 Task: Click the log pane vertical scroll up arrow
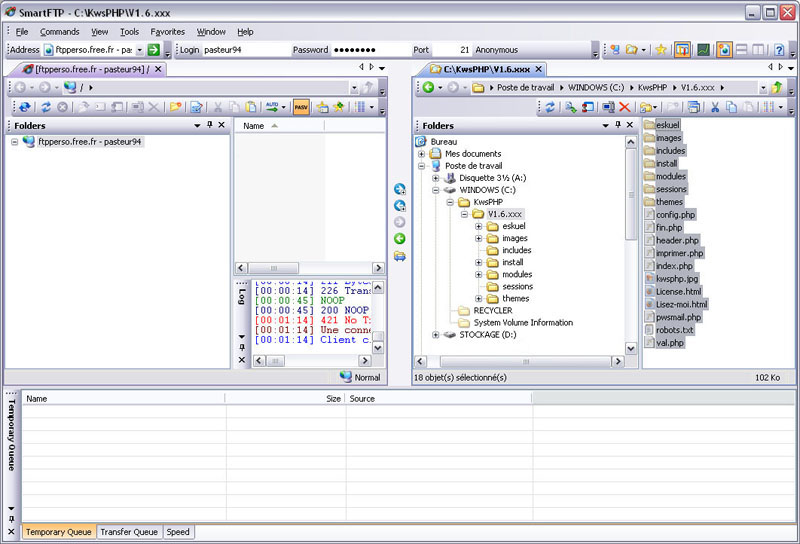(378, 287)
